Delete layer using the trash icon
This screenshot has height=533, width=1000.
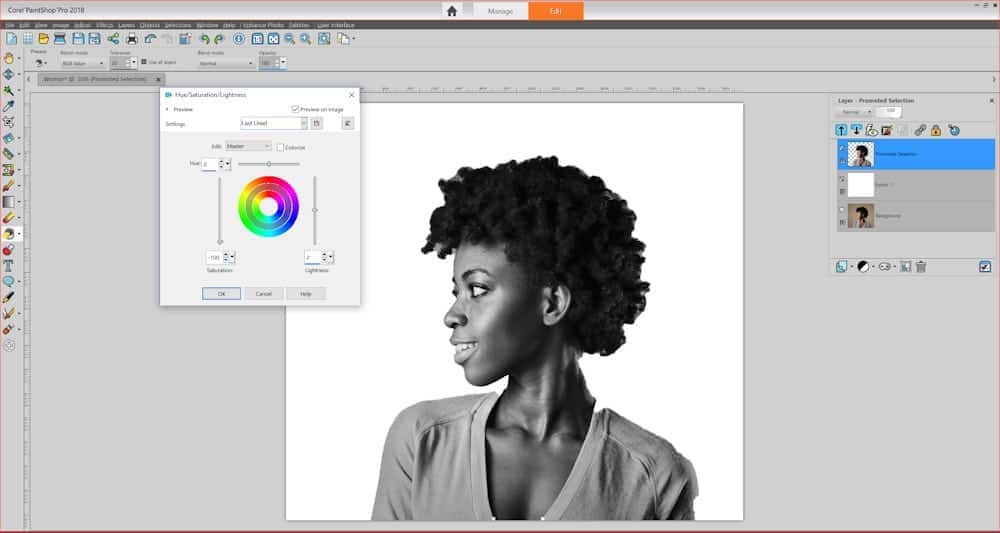(921, 266)
